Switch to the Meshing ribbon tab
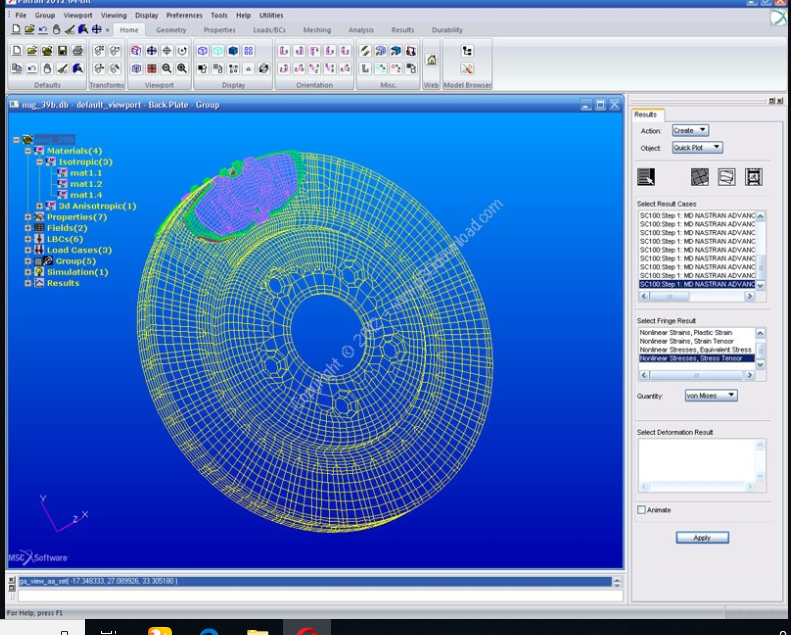Screen dimensions: 791x635 [317, 30]
